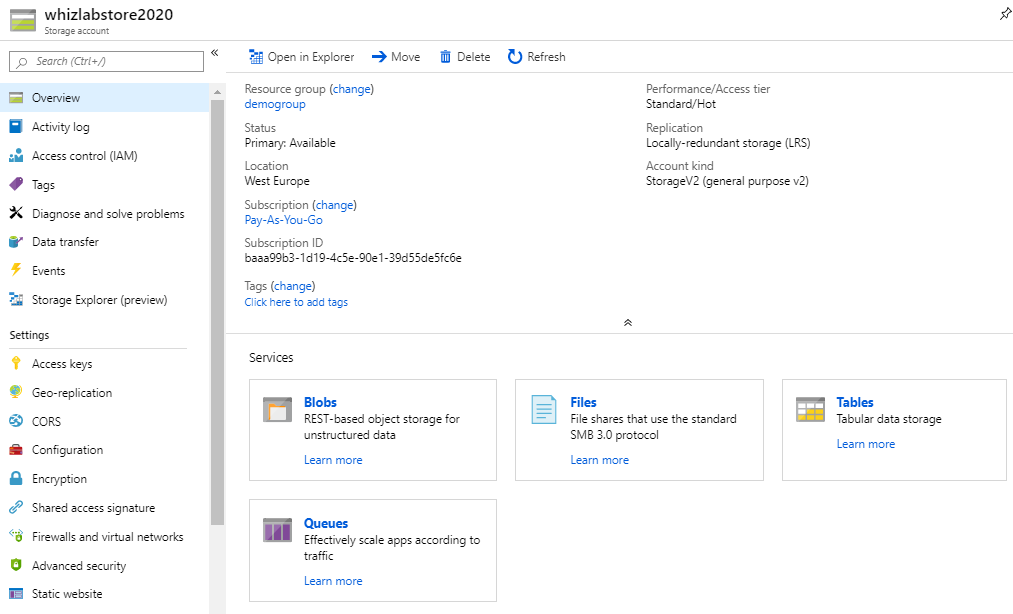
Task: Click the Access keys key icon
Action: pyautogui.click(x=16, y=363)
